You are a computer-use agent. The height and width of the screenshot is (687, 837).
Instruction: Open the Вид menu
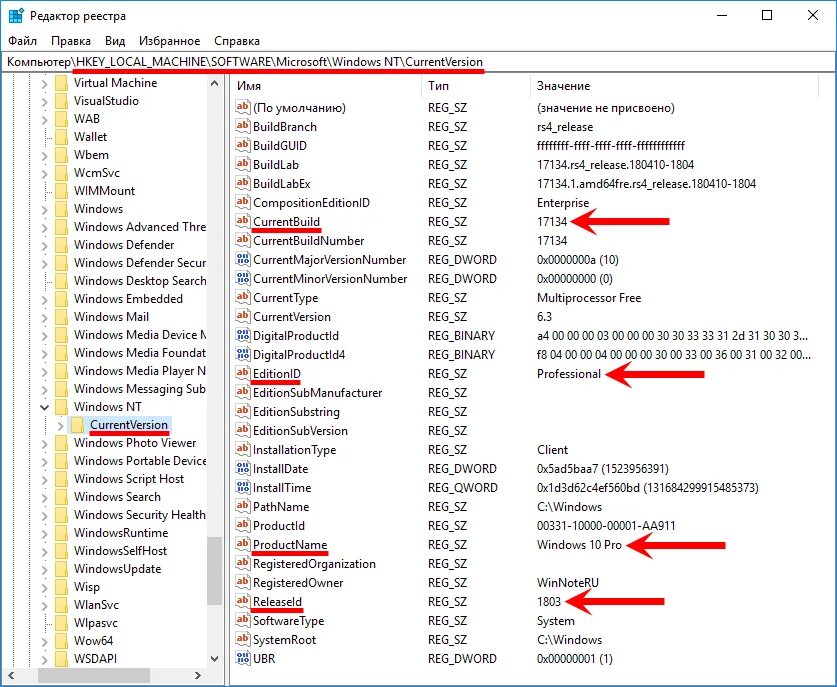(115, 41)
